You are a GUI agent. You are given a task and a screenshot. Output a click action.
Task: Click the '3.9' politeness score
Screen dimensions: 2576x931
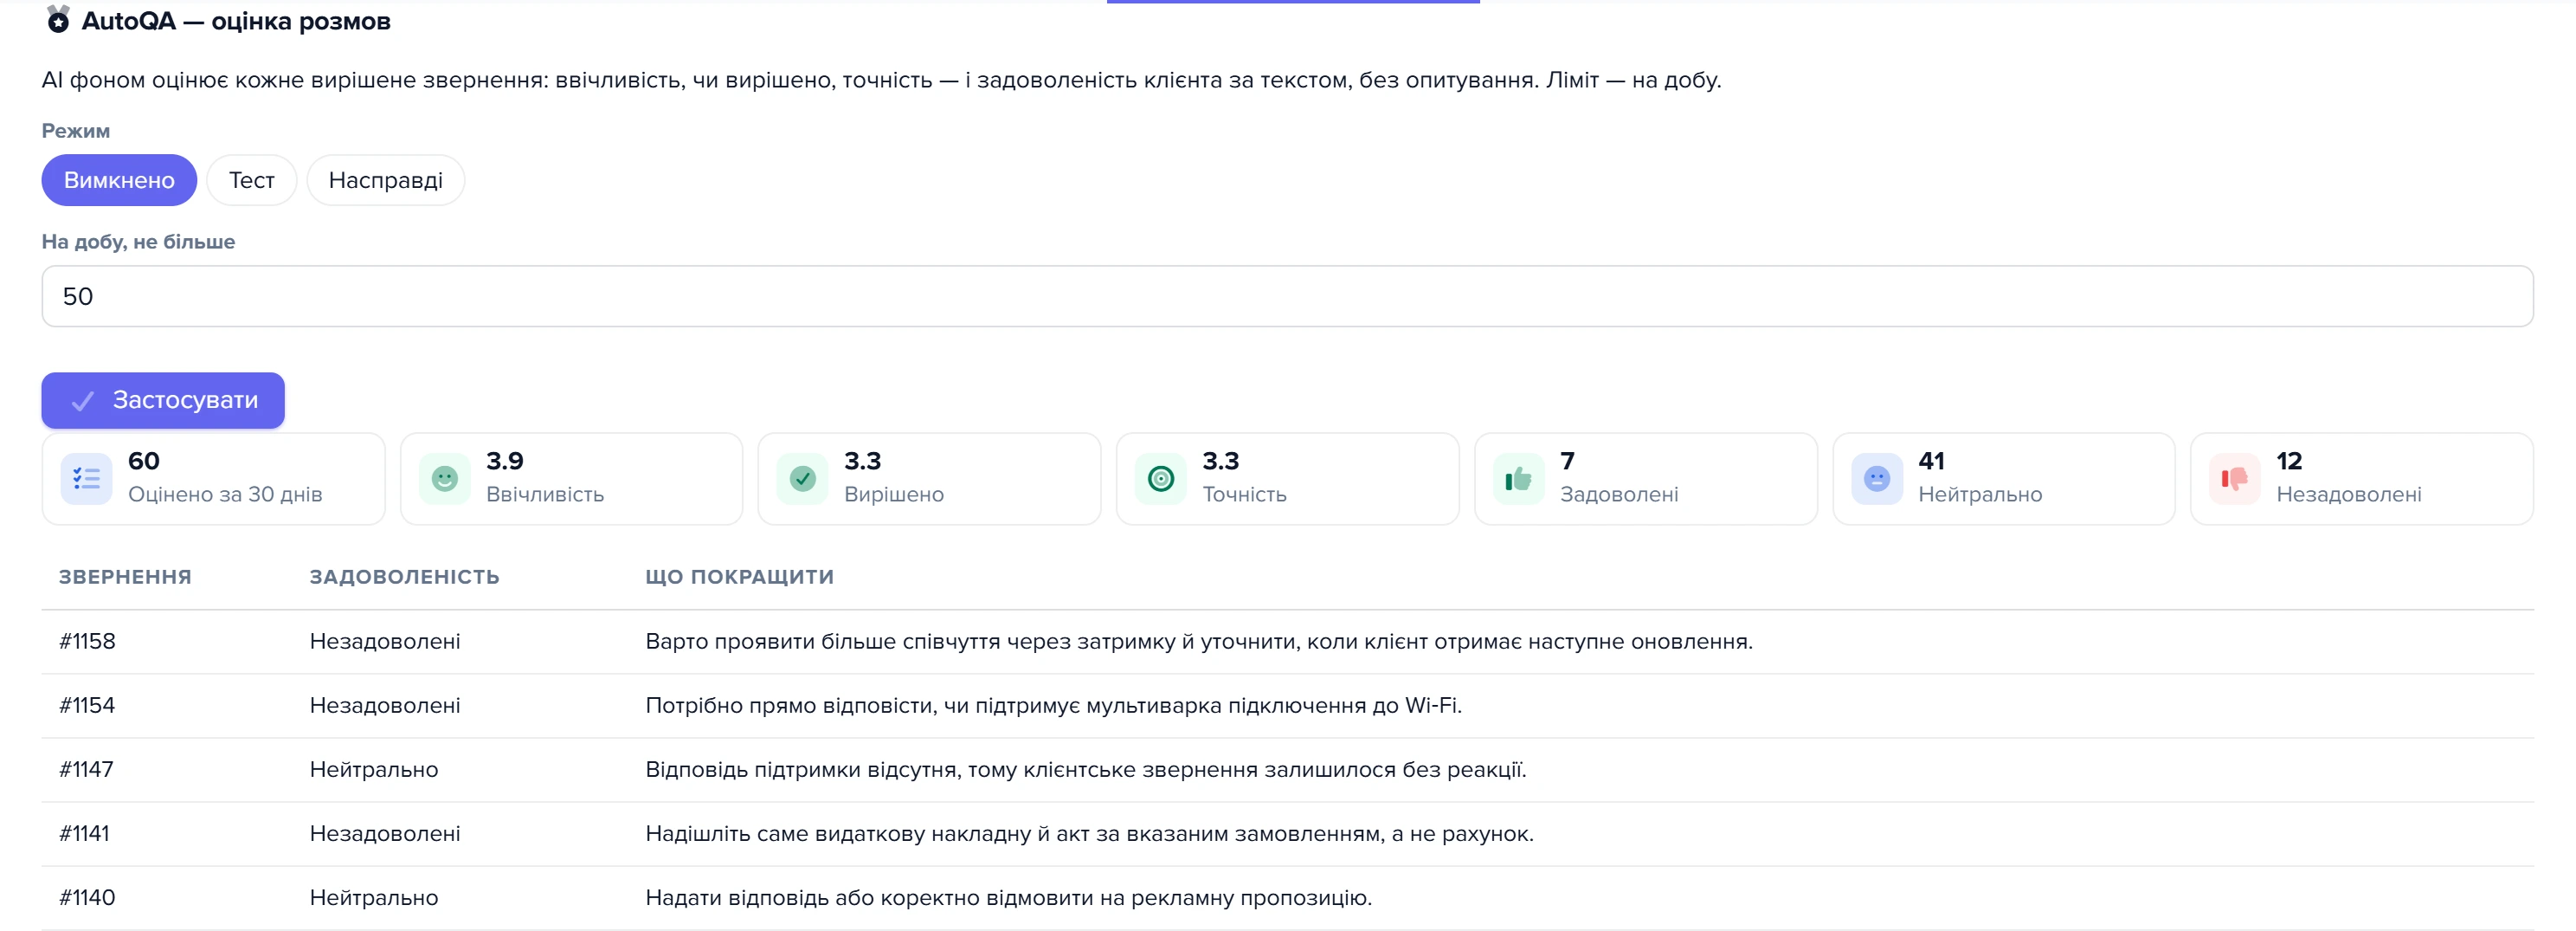[505, 461]
